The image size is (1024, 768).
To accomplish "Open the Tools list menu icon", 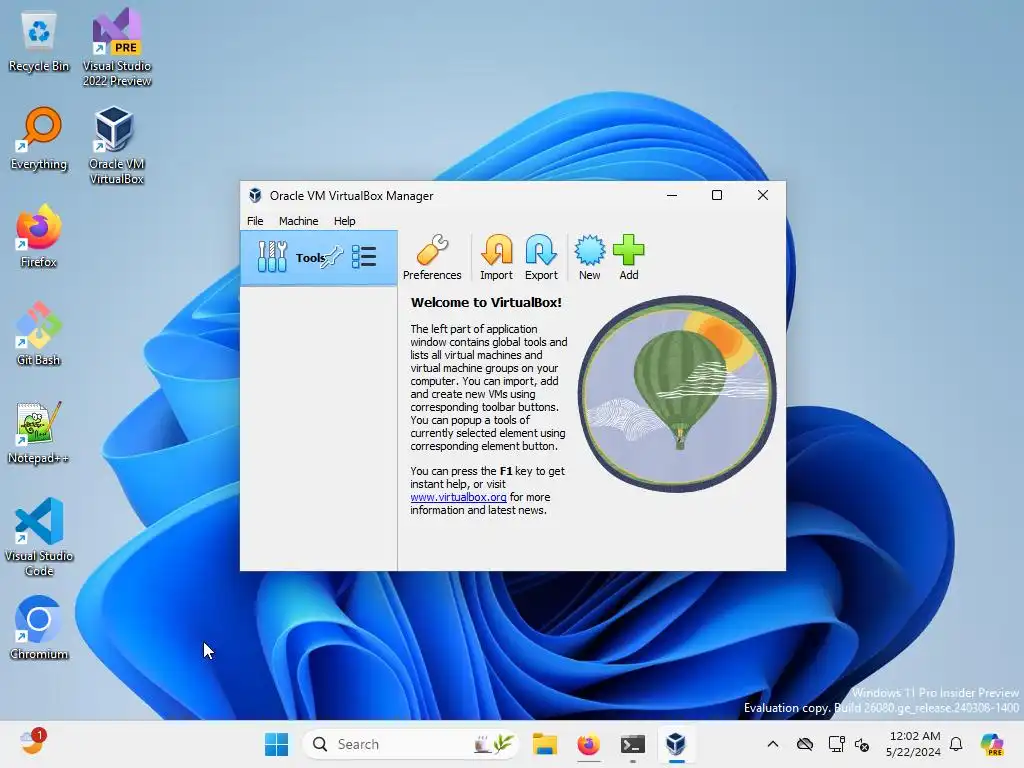I will [364, 257].
